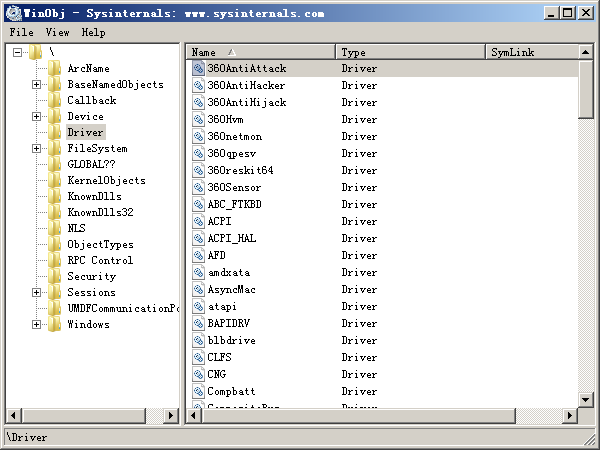Click the ArcName folder icon
The height and width of the screenshot is (450, 600).
tap(54, 68)
